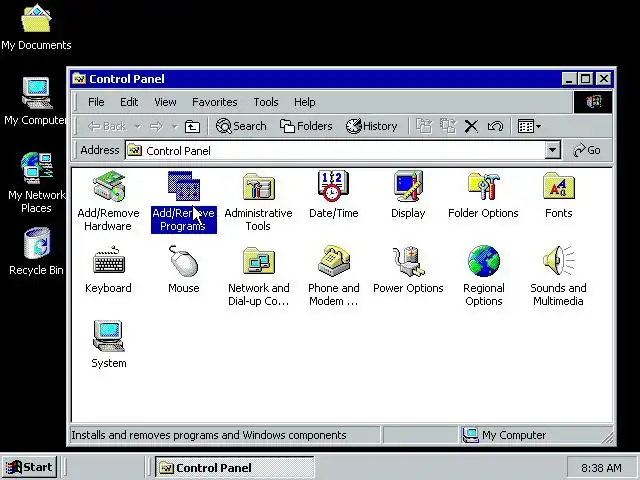Click the Up one level folder icon
Screen dimensions: 640x480
coord(192,127)
